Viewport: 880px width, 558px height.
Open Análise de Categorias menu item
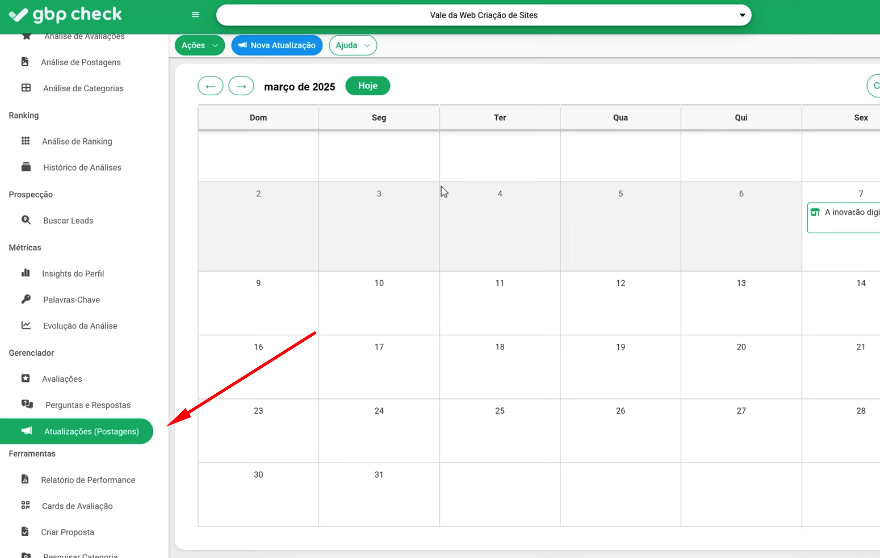click(x=83, y=88)
